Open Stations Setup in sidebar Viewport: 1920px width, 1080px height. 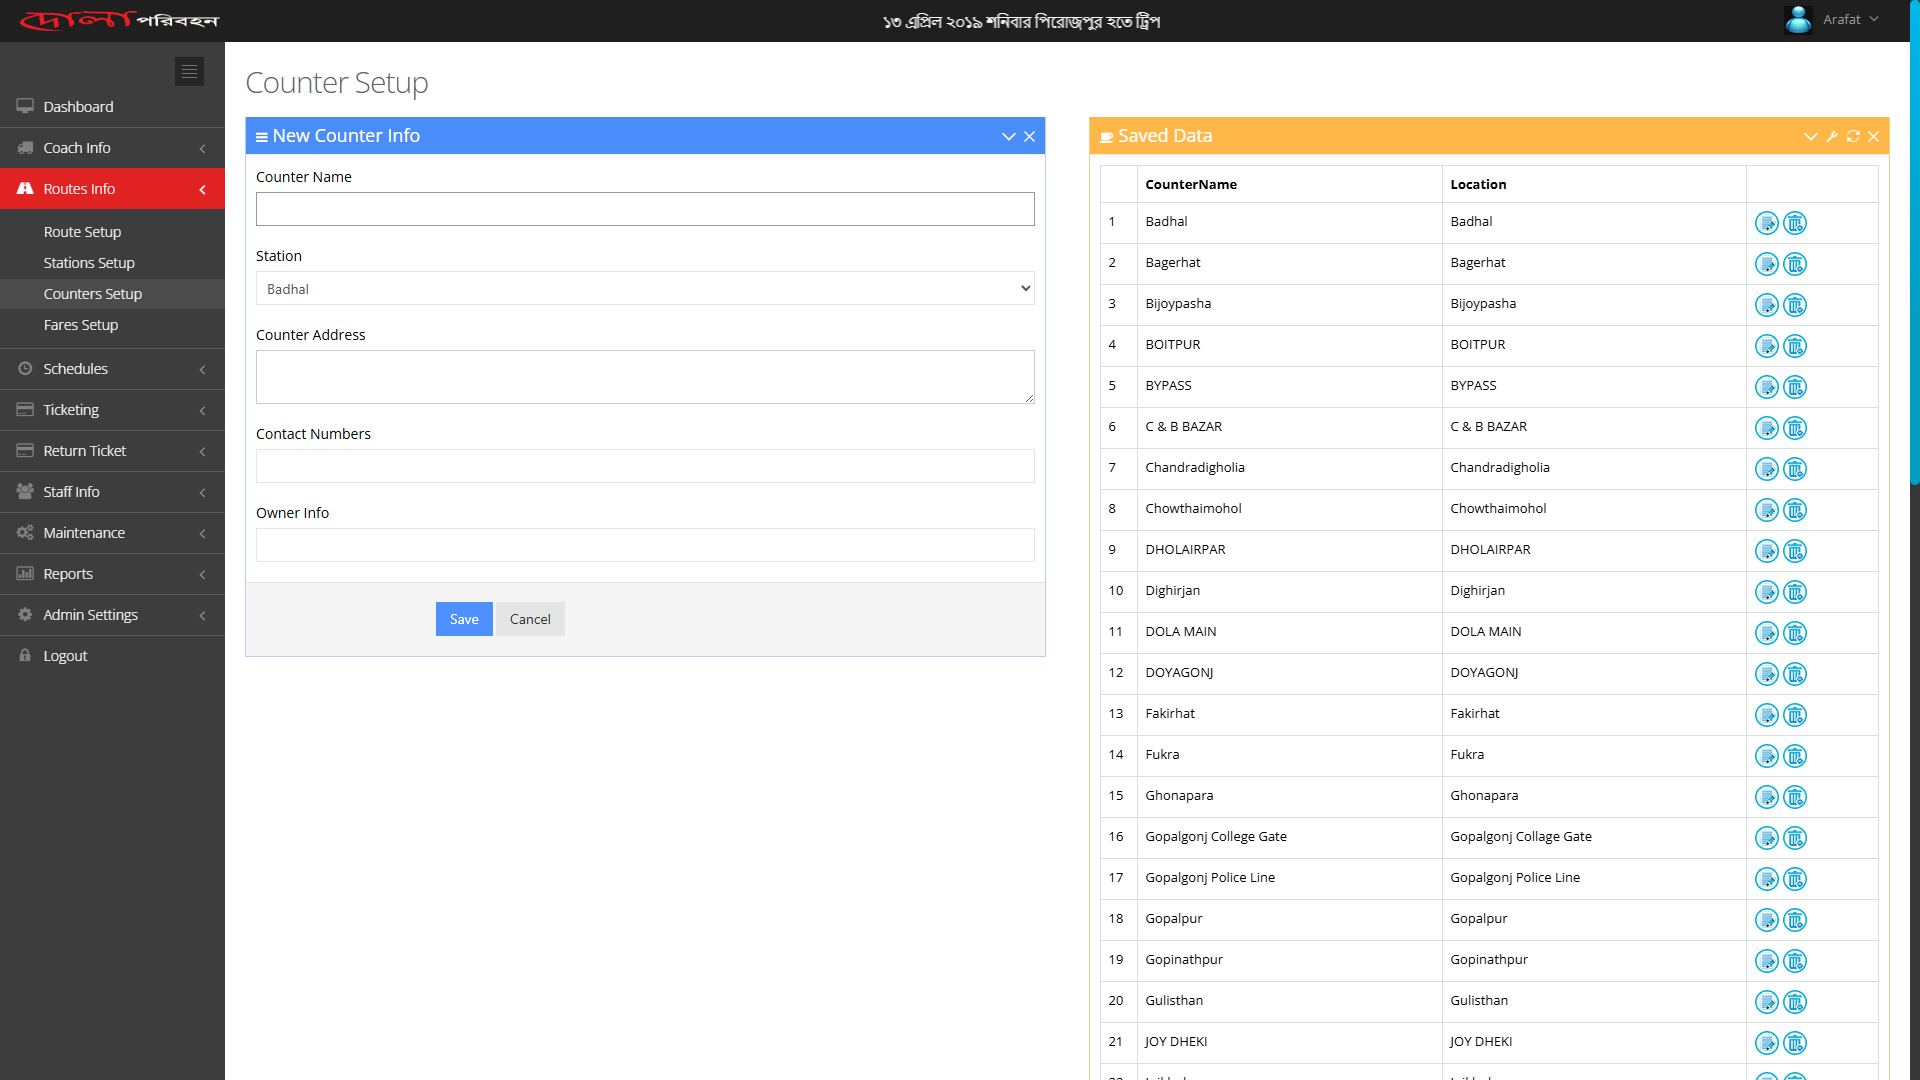89,263
